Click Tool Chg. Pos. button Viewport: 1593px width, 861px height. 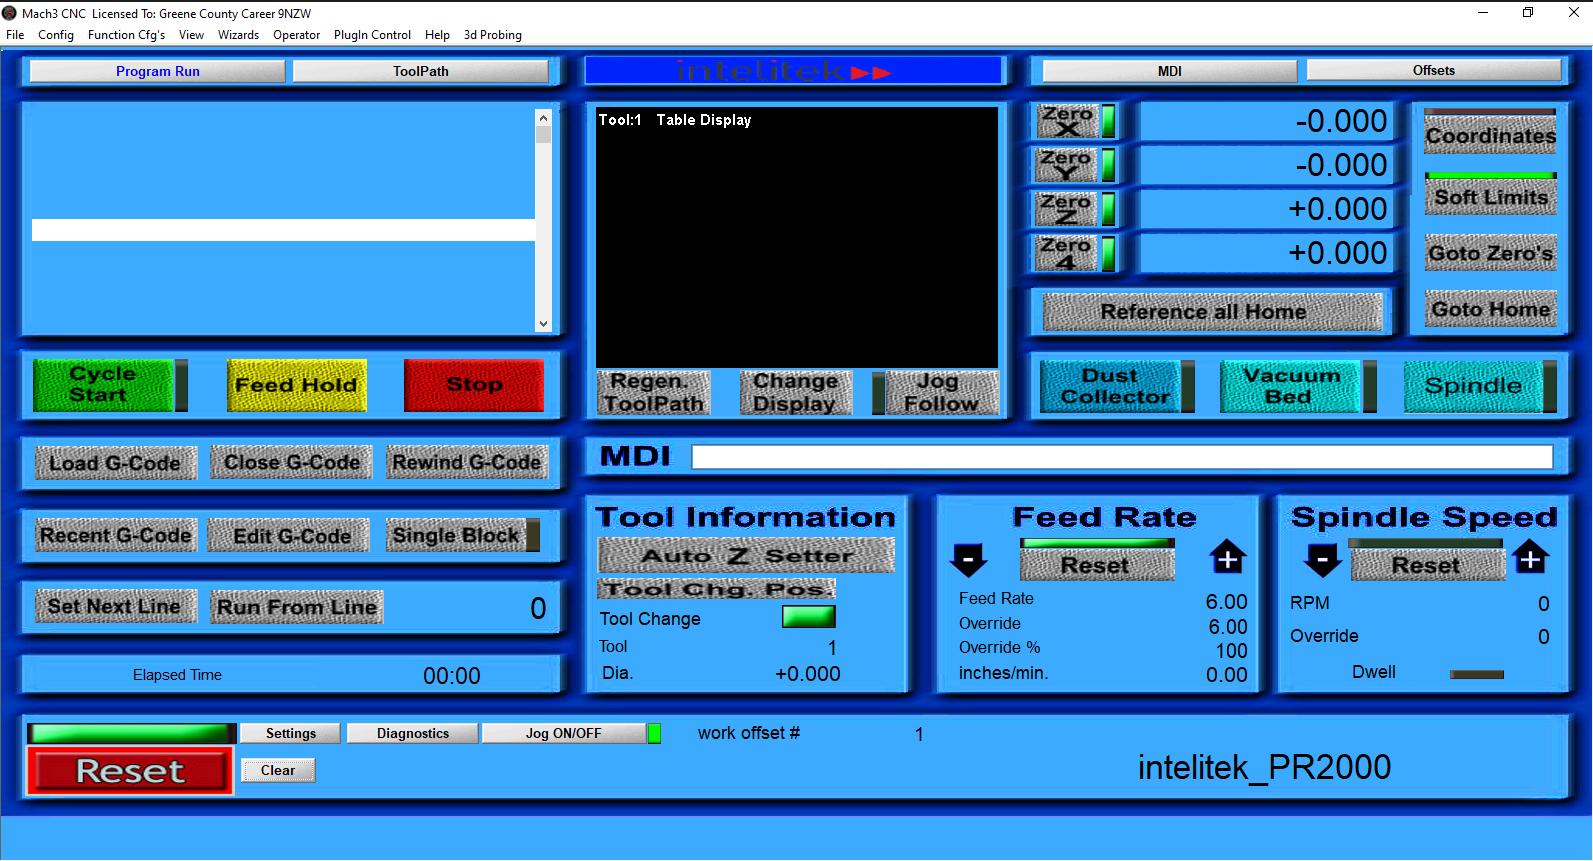click(716, 589)
